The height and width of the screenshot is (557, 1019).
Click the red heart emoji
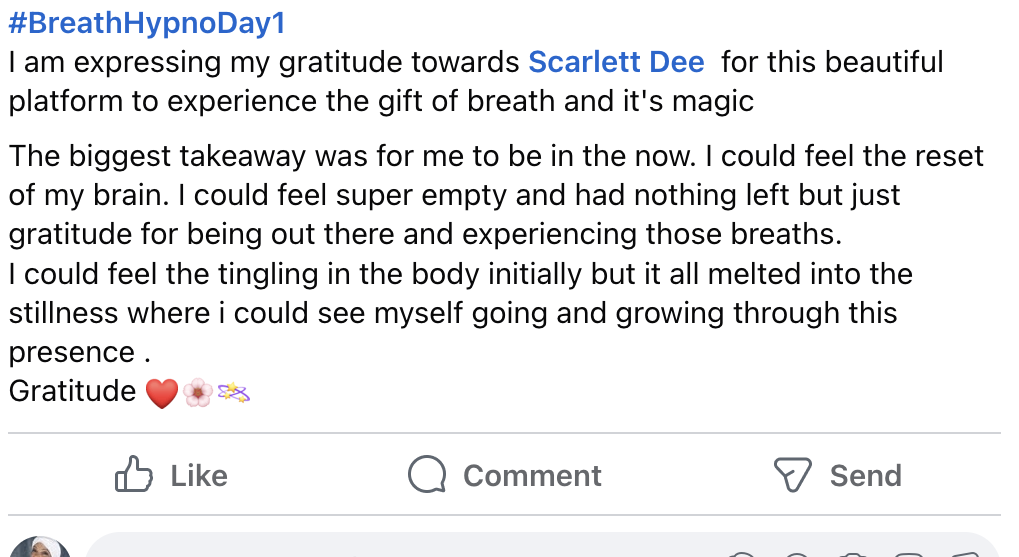tap(162, 393)
